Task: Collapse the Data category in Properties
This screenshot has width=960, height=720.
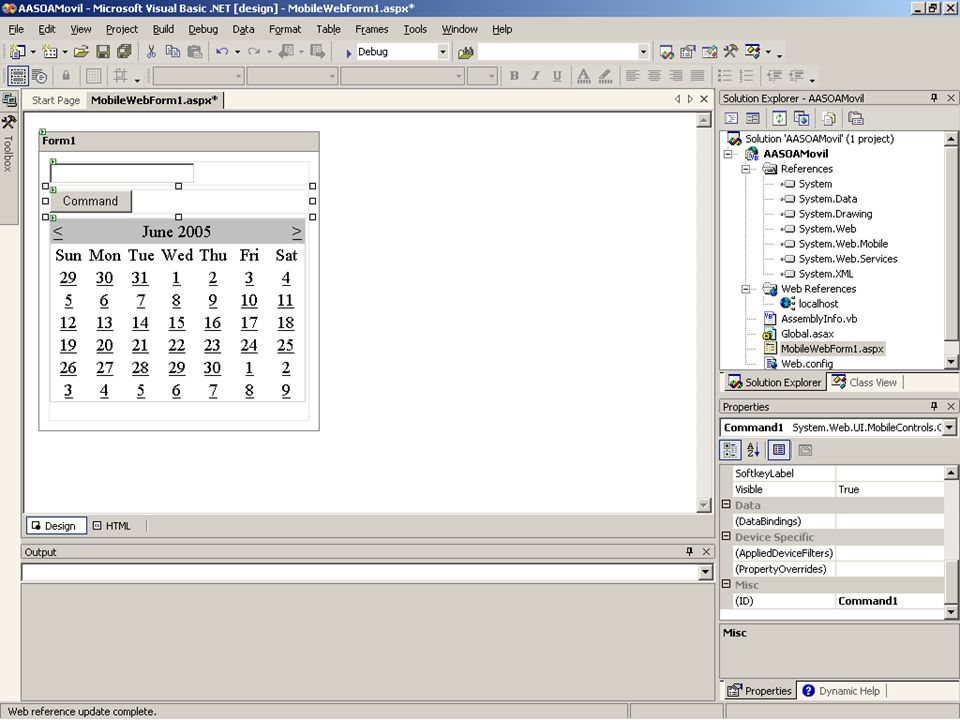Action: click(x=726, y=504)
